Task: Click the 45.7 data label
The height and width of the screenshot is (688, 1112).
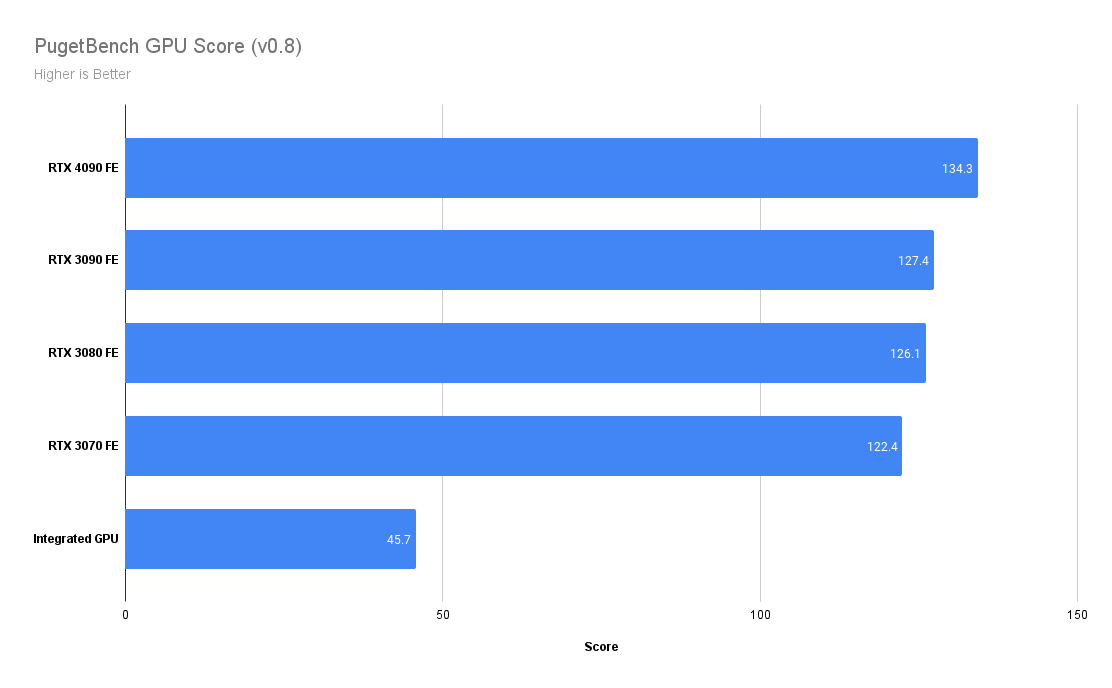Action: (399, 539)
